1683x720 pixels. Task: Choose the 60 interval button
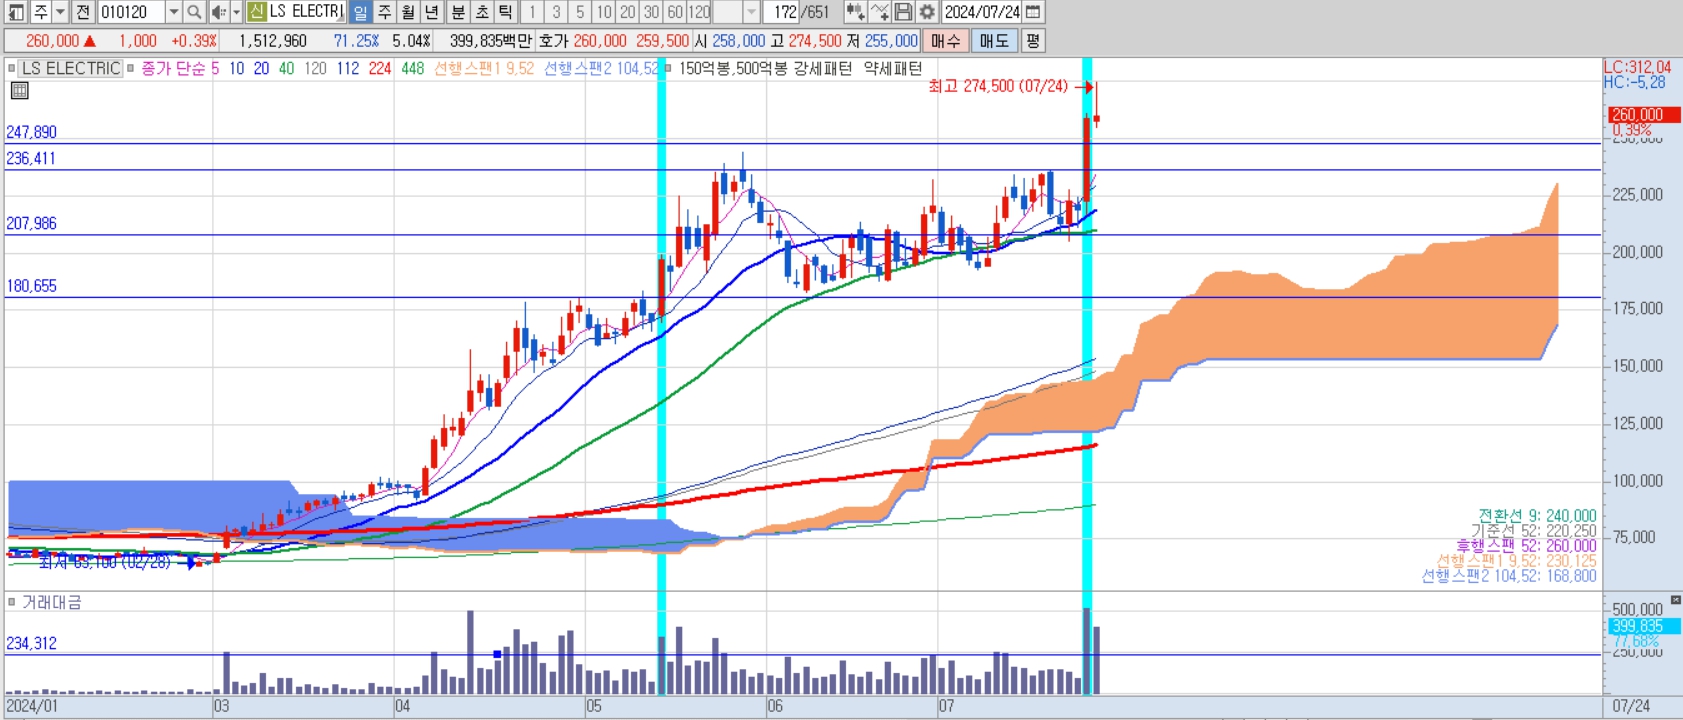click(675, 12)
